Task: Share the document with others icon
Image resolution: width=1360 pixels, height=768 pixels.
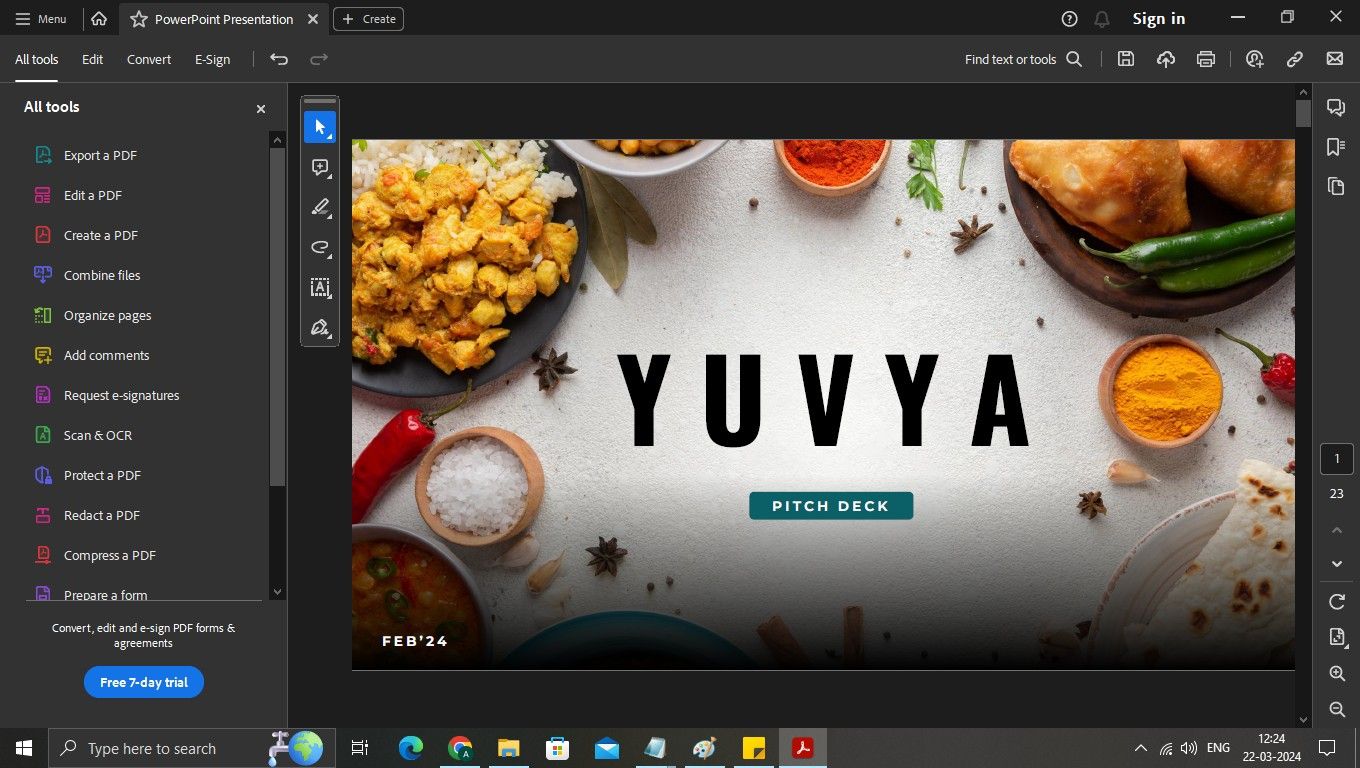Action: (1255, 59)
